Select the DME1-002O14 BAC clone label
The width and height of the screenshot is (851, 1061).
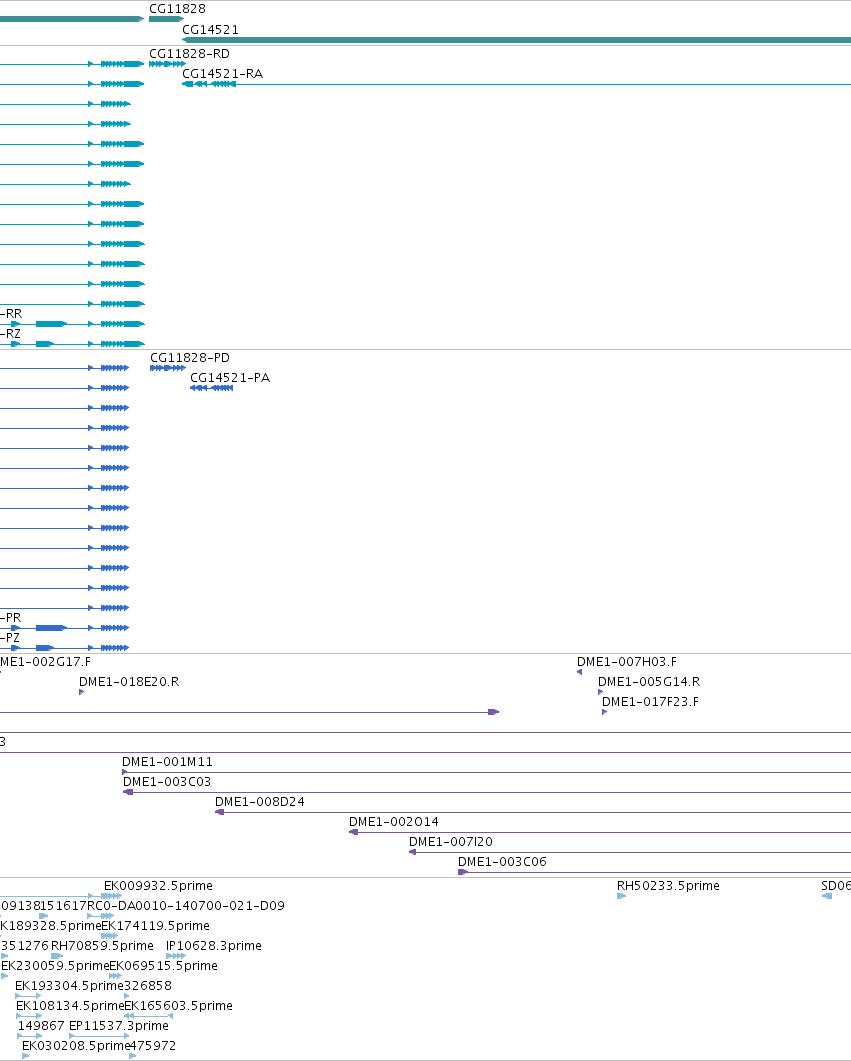[394, 821]
